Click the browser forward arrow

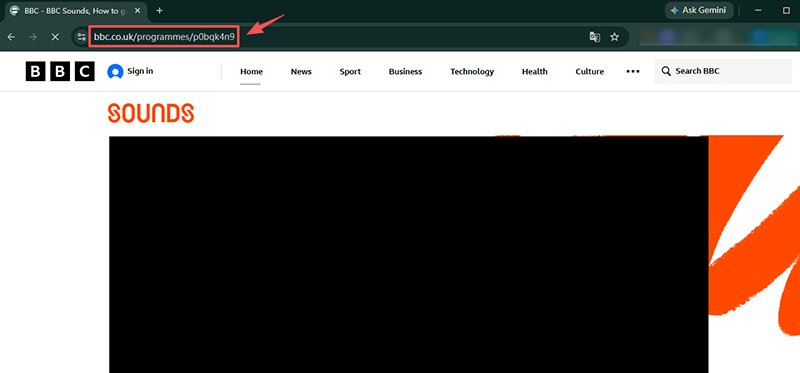click(x=33, y=37)
